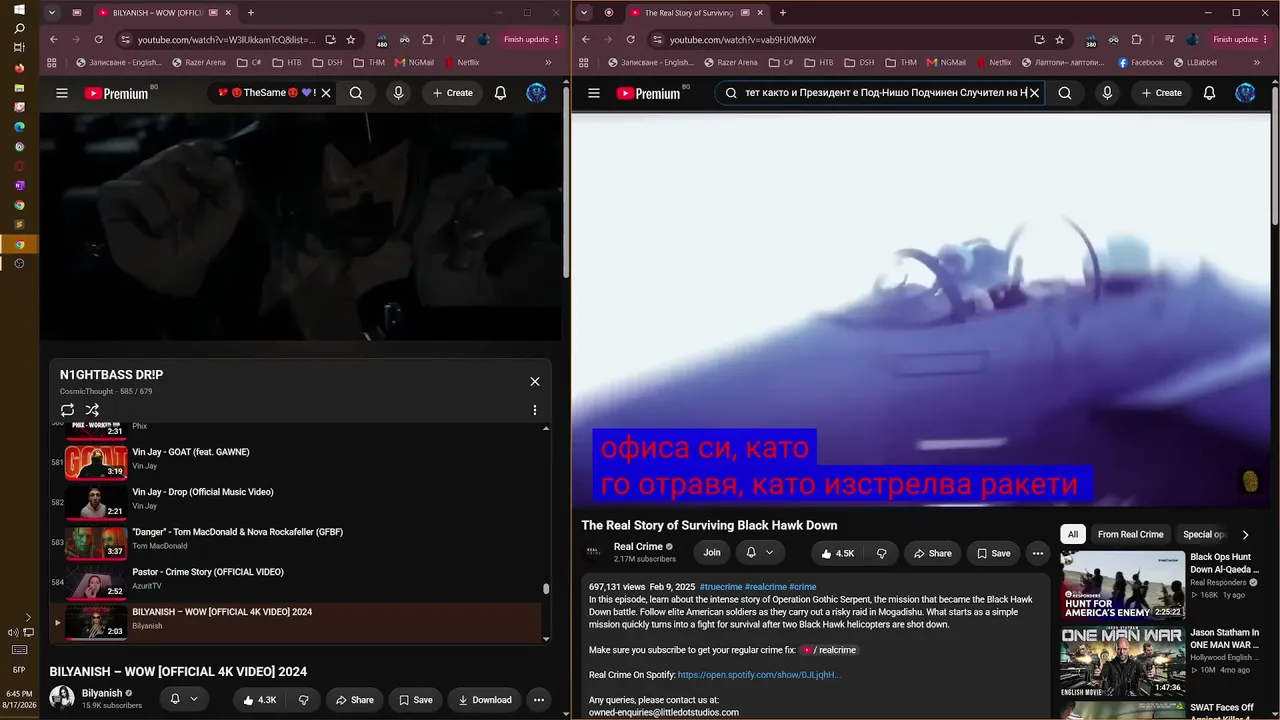The width and height of the screenshot is (1280, 720).
Task: Open more actions for BILYANISH video
Action: [x=539, y=700]
